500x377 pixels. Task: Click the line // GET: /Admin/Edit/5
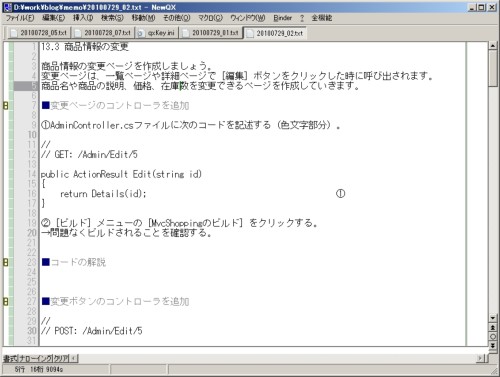click(x=89, y=155)
